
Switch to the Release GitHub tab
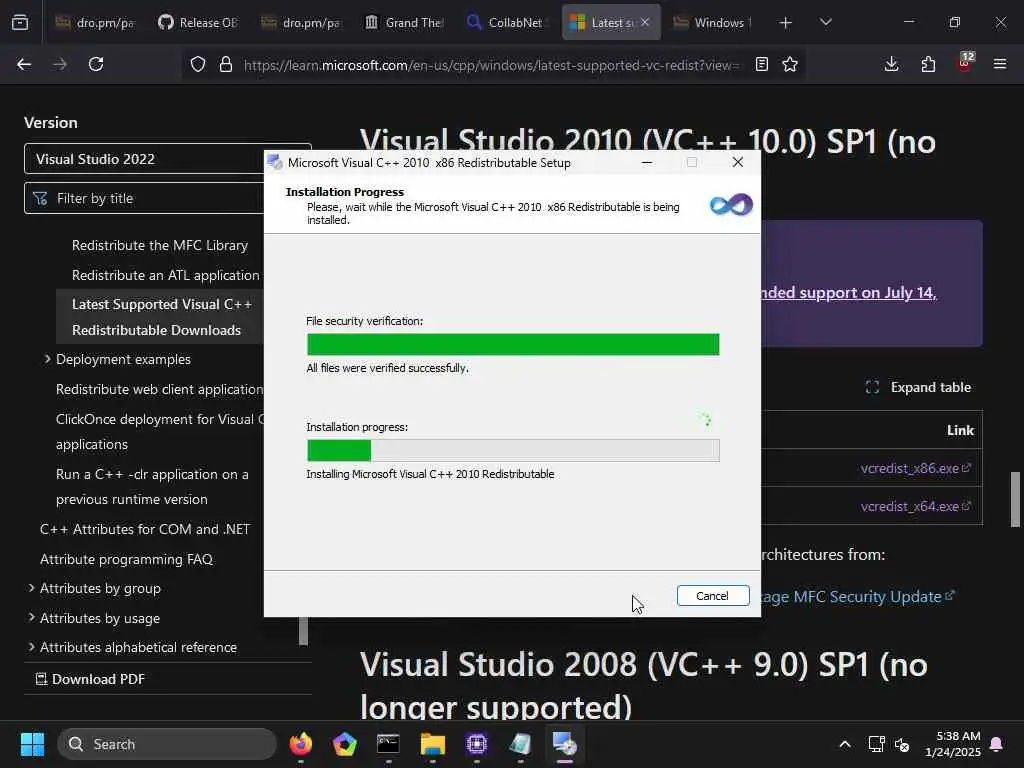pos(198,22)
